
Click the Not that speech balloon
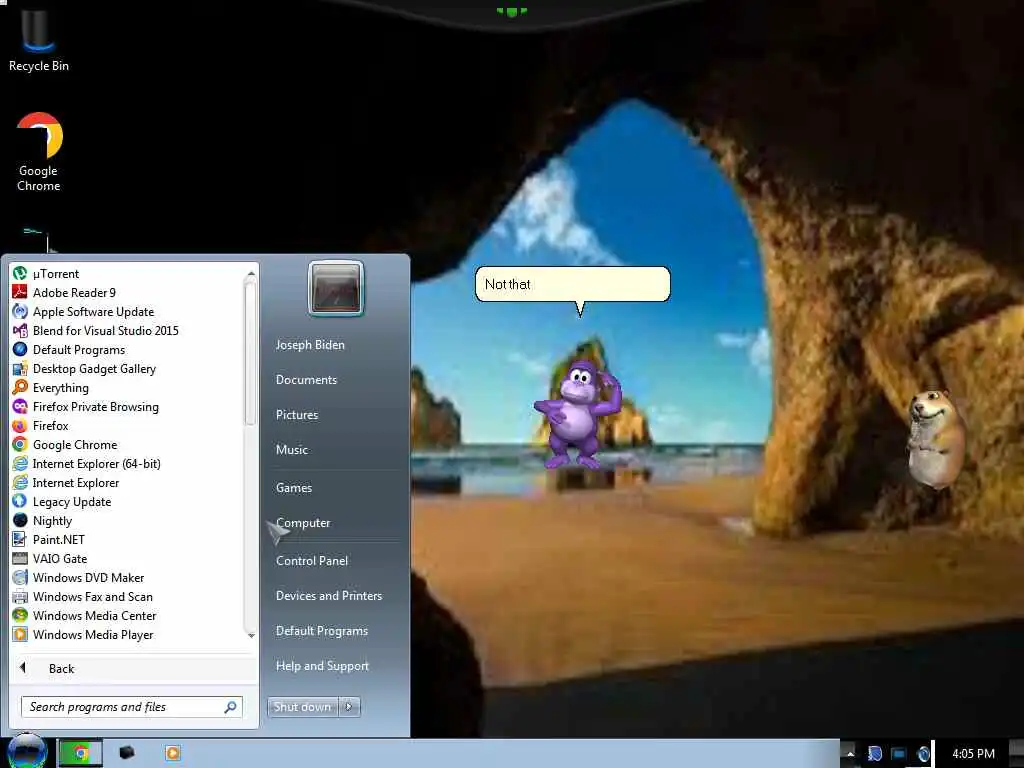pyautogui.click(x=573, y=284)
